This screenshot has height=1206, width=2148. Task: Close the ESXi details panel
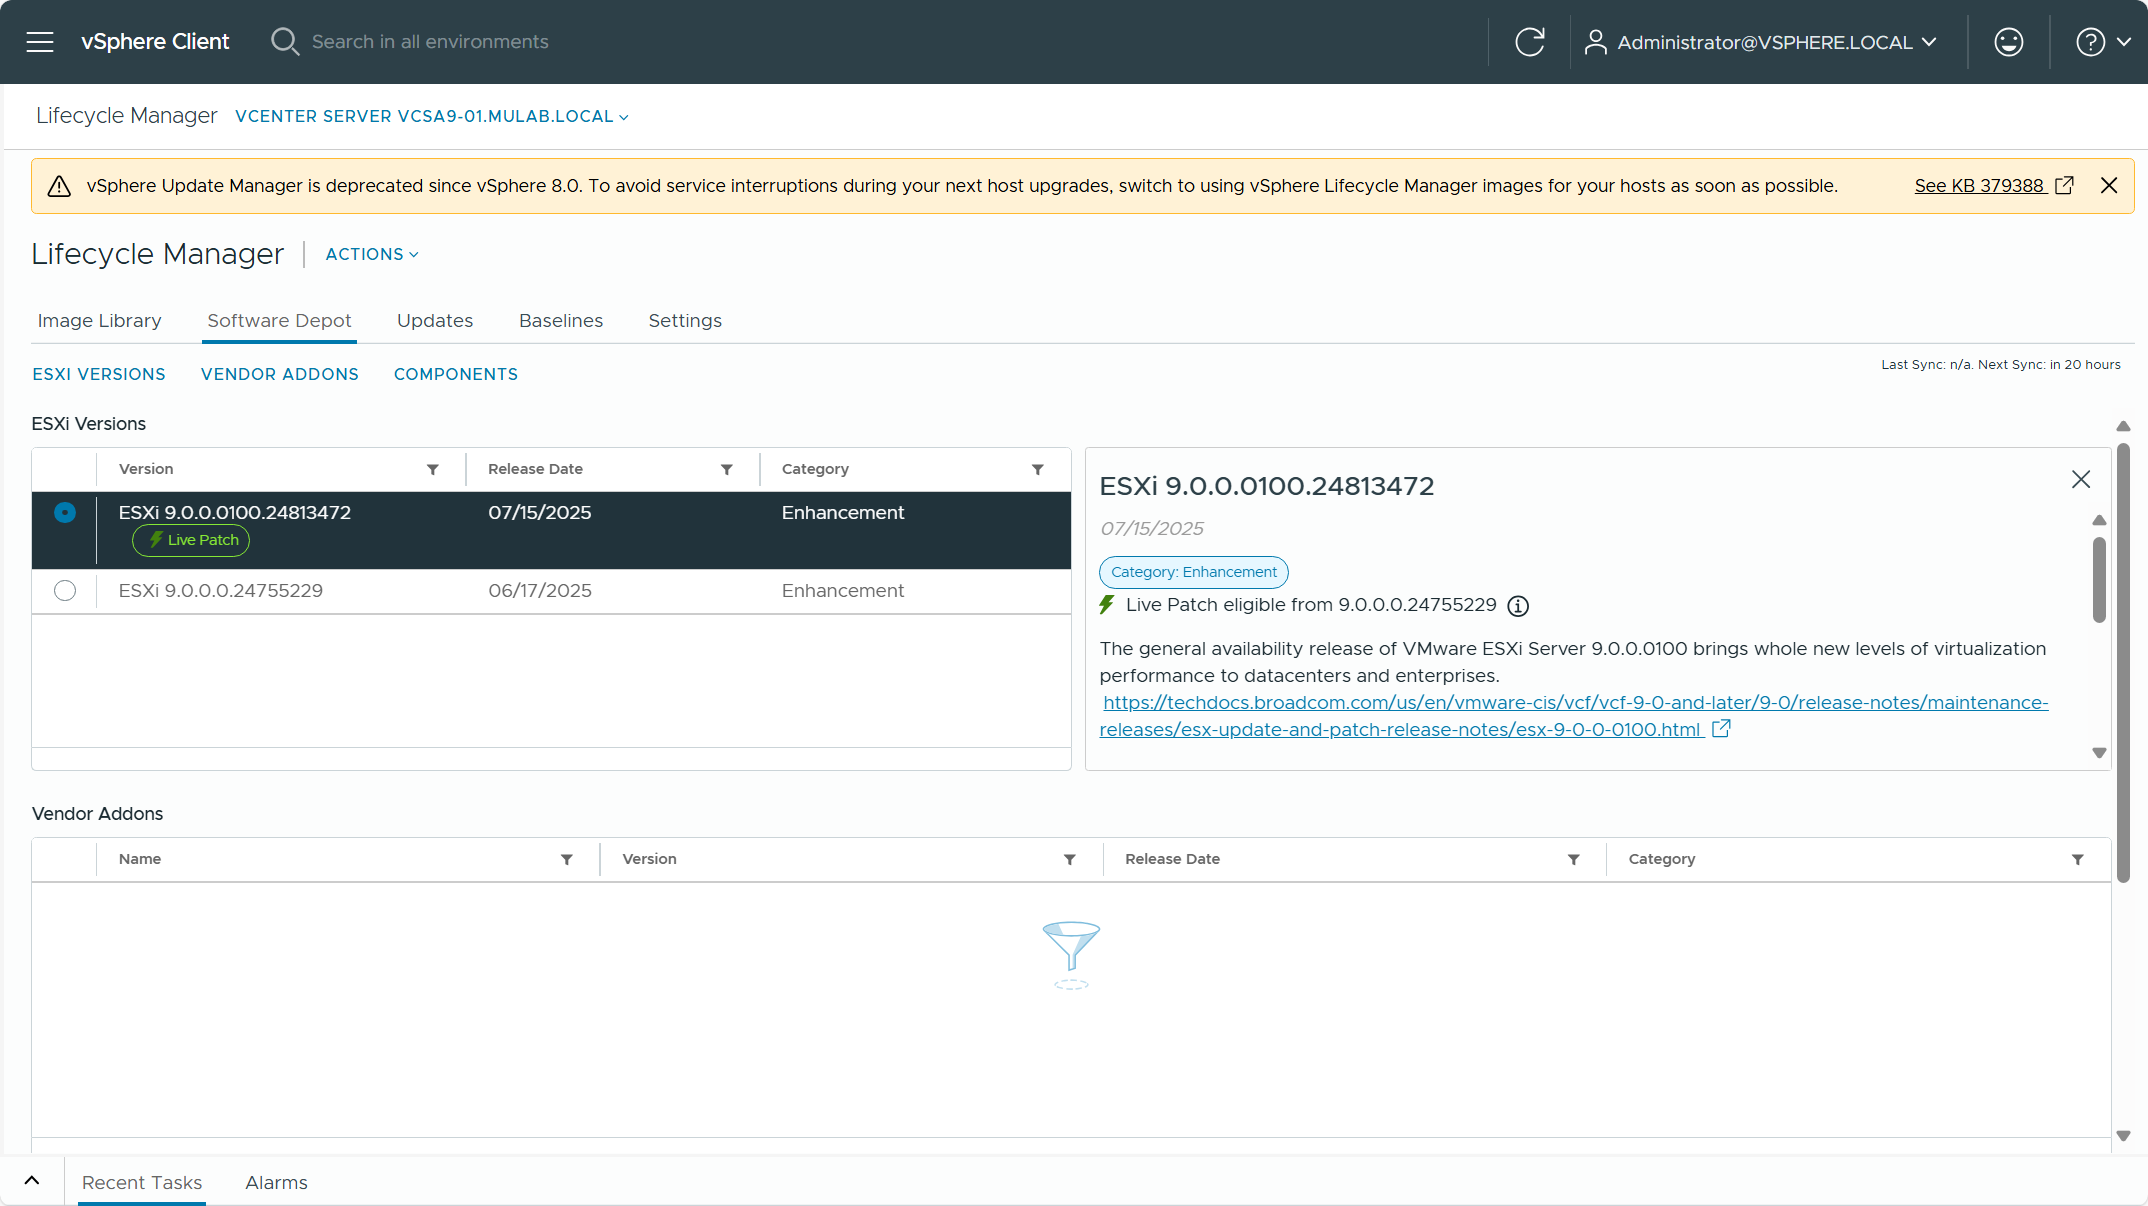tap(2081, 480)
